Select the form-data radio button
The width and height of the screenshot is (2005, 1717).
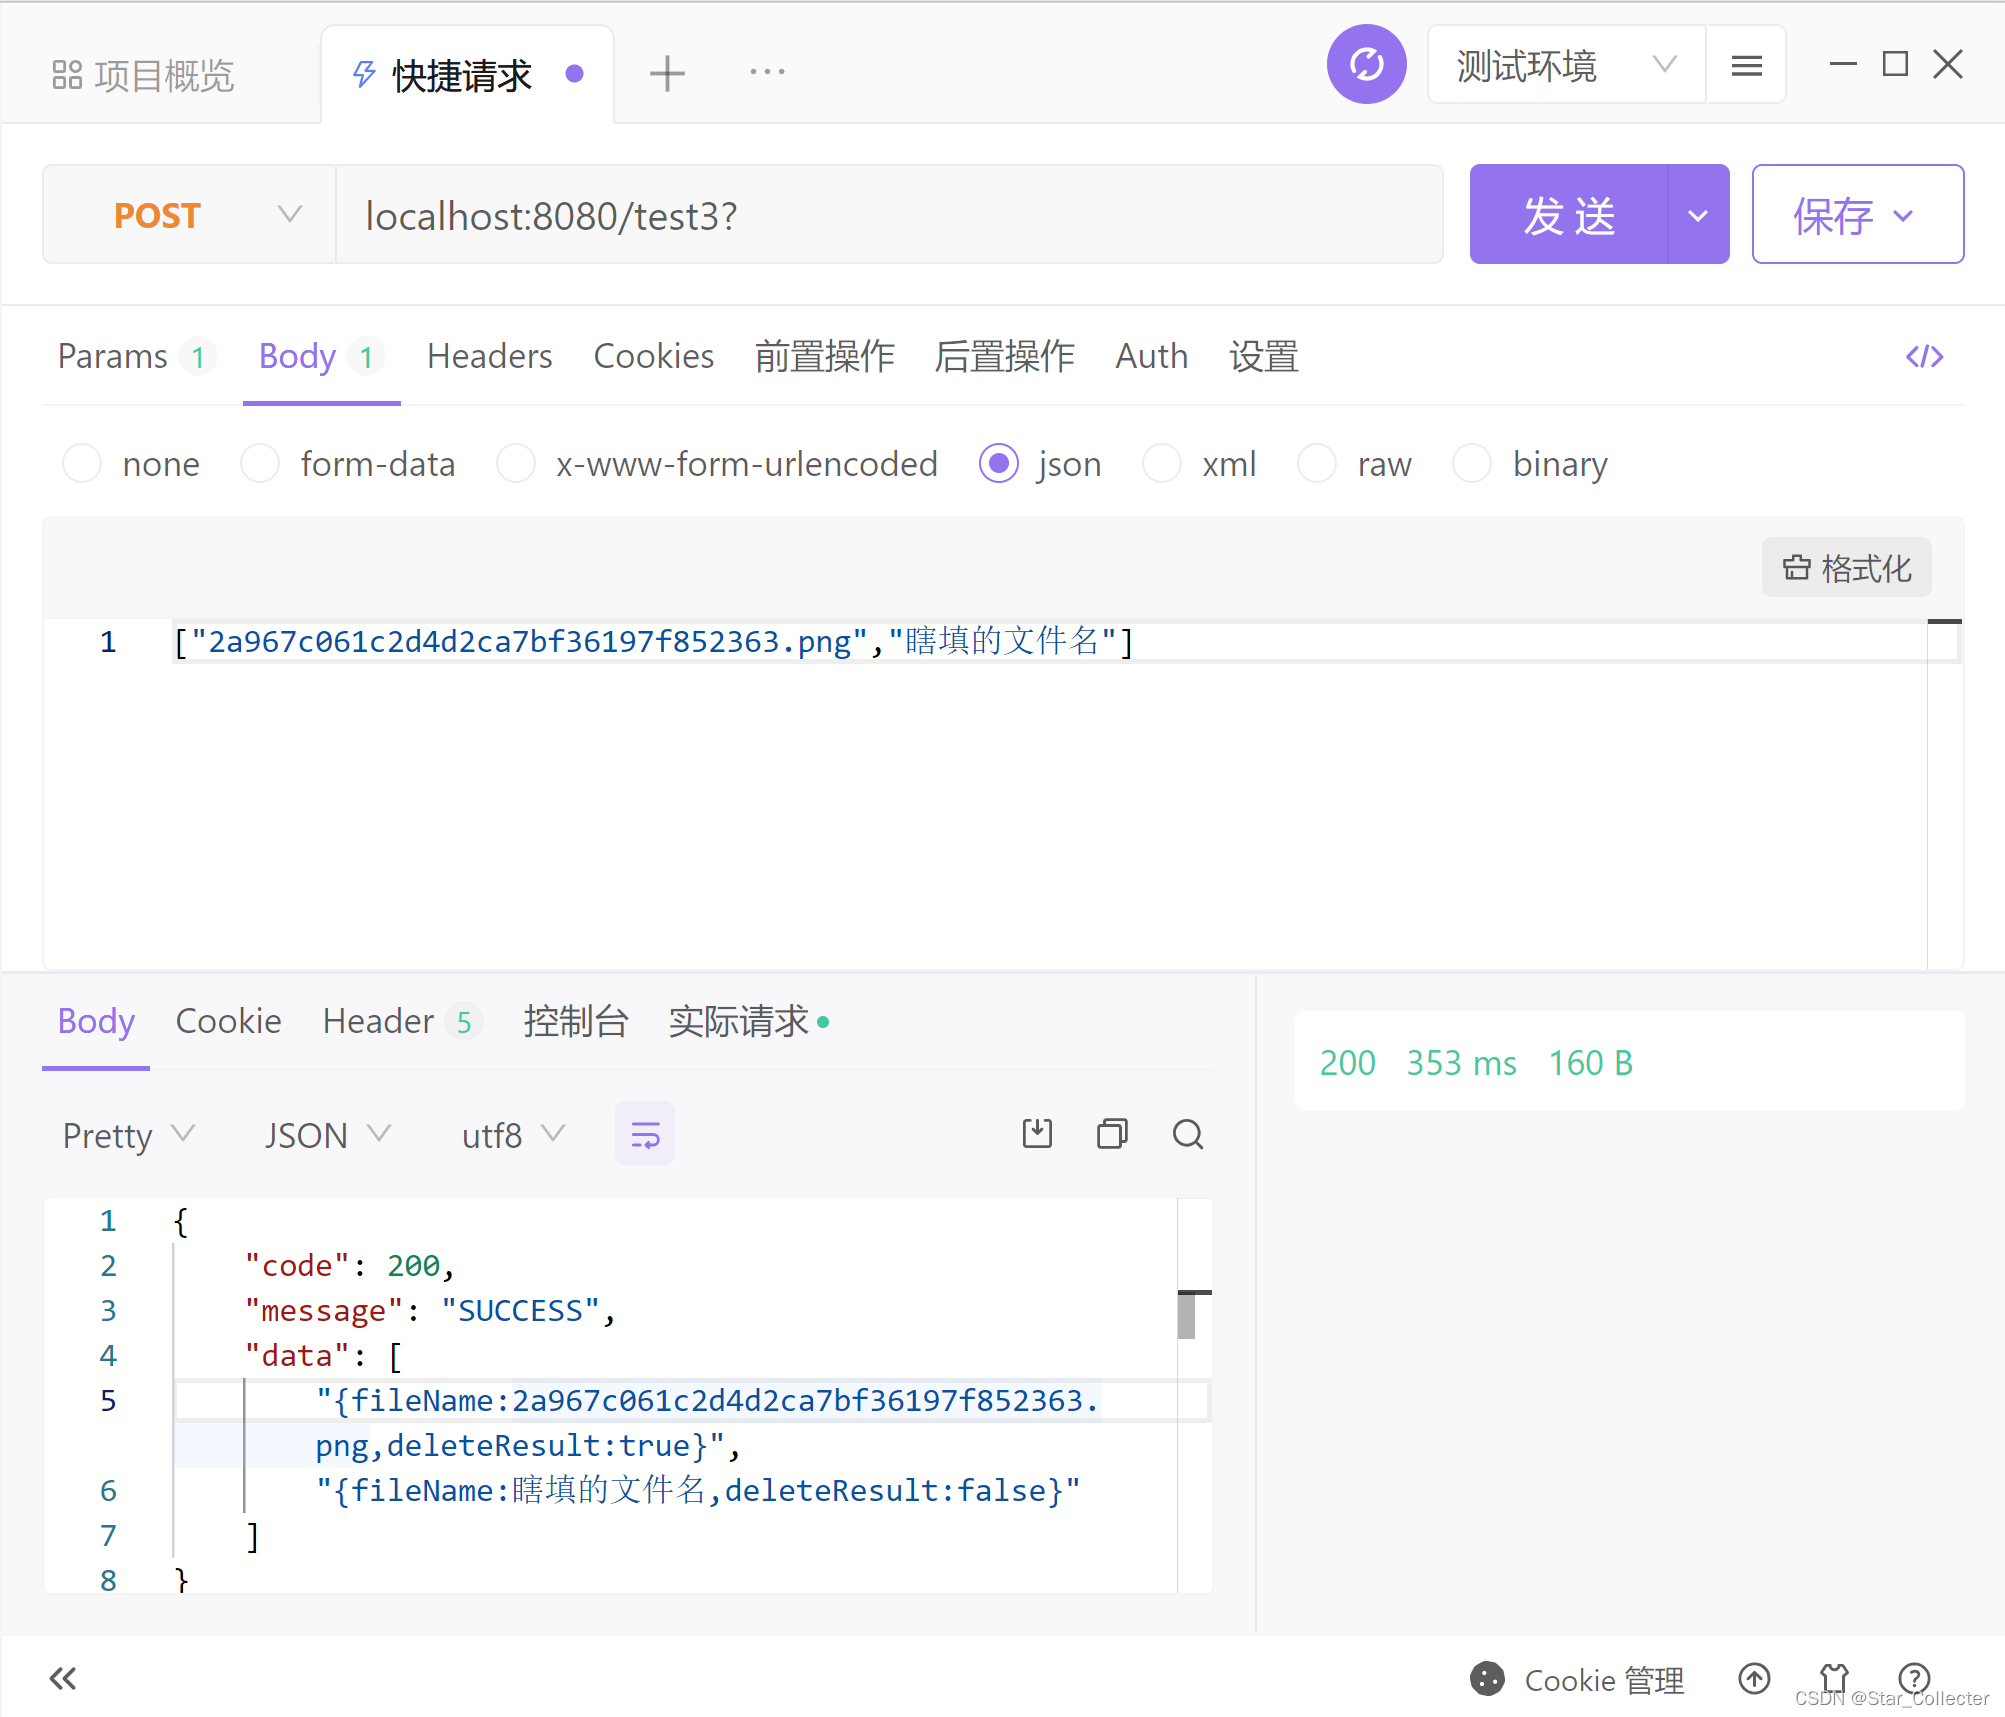pos(261,463)
